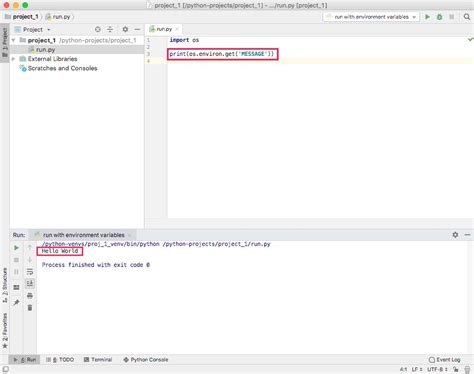Screen dimensions: 474x374
Task: Toggle the Favorites side tab
Action: point(5,331)
